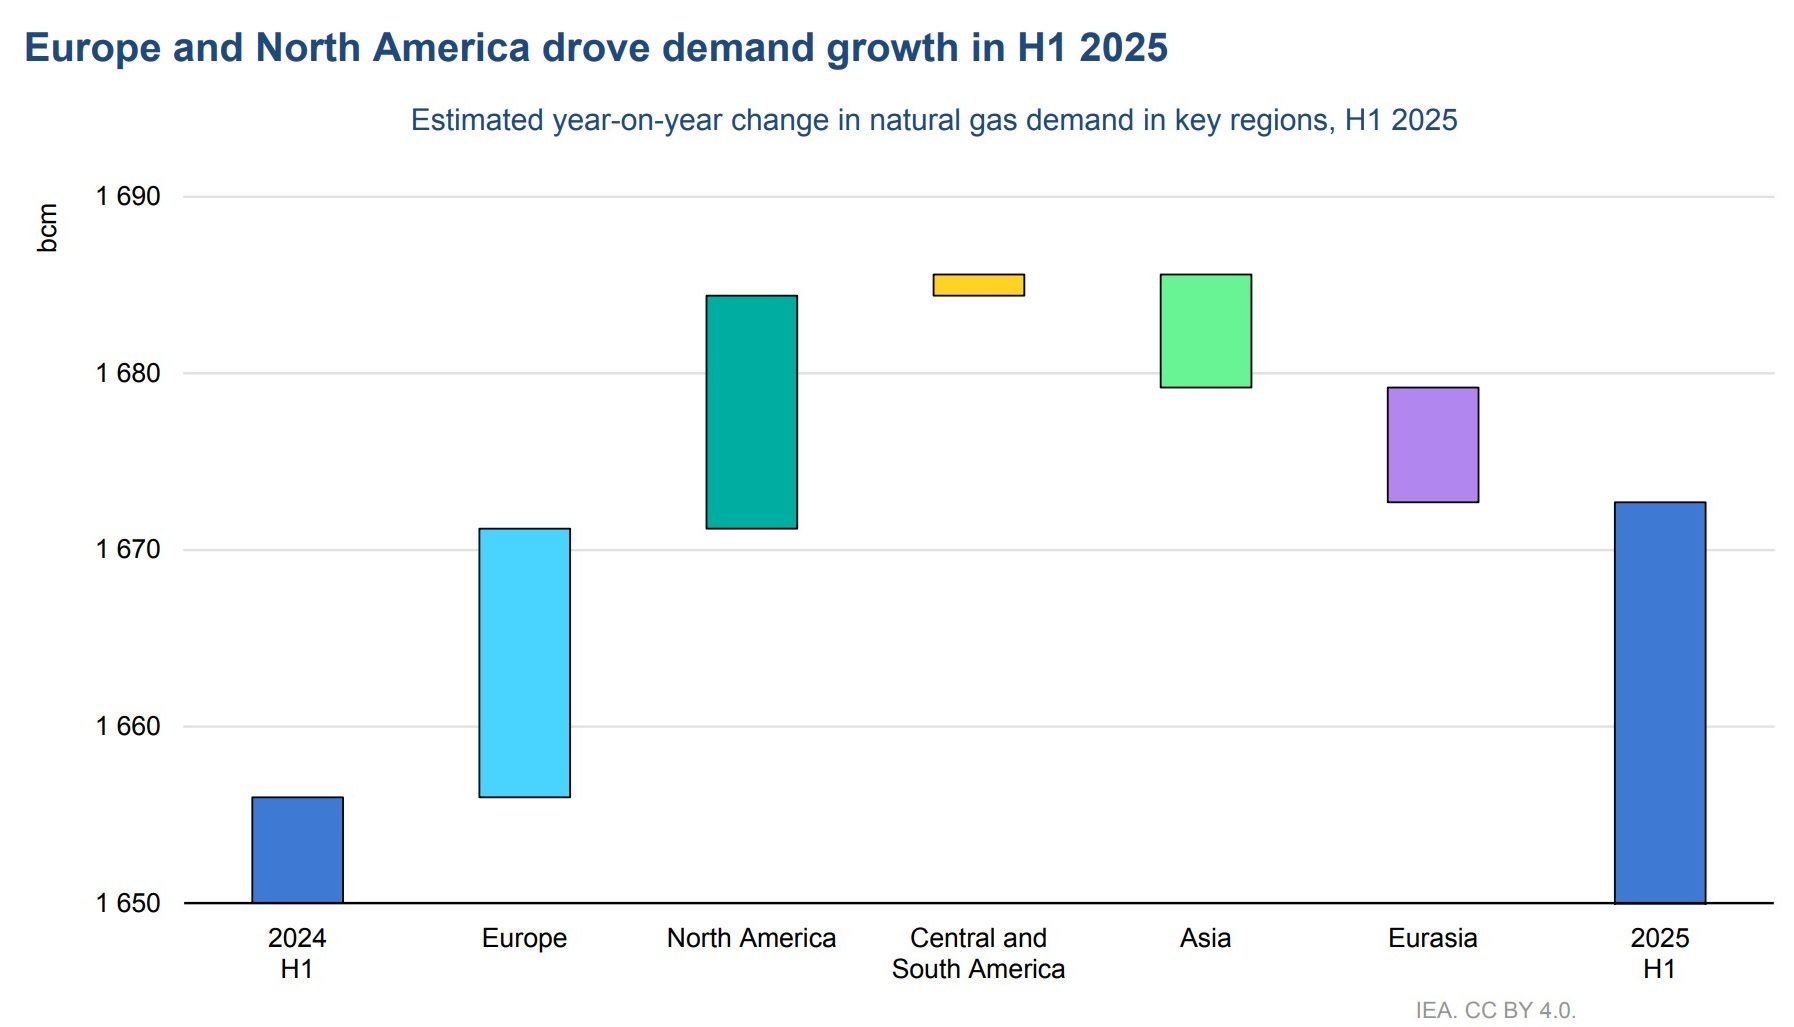Viewport: 1794px width, 1027px height.
Task: Click the '2024 H1' category label
Action: click(x=297, y=953)
